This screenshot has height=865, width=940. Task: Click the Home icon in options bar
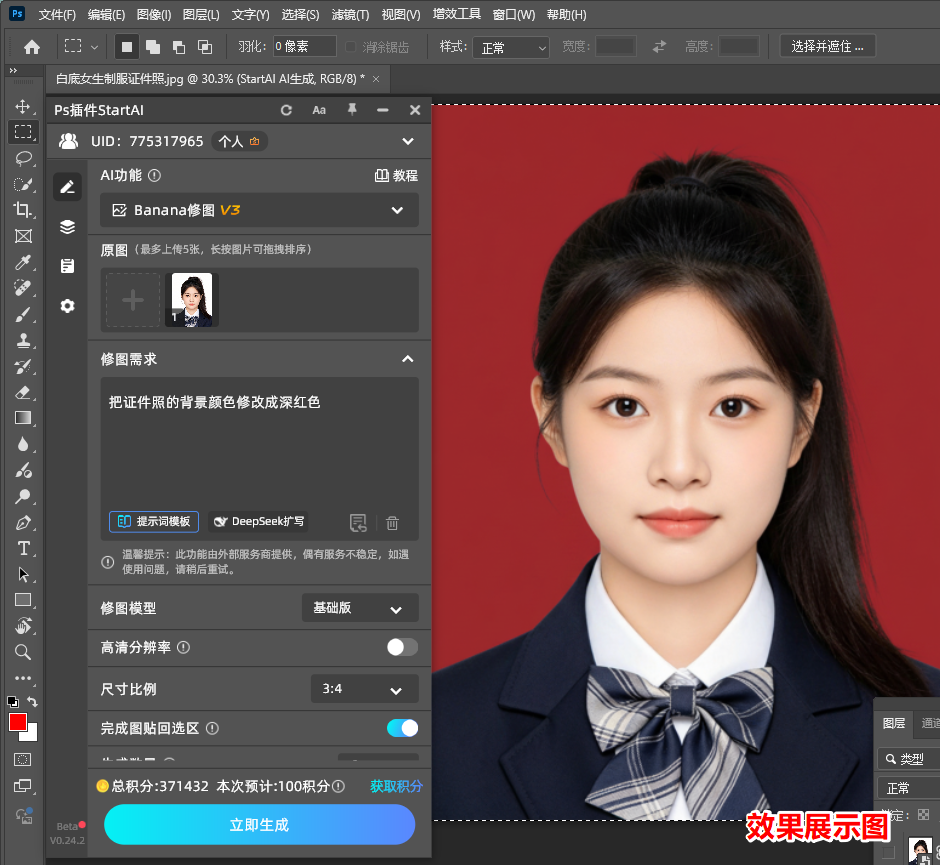(32, 47)
